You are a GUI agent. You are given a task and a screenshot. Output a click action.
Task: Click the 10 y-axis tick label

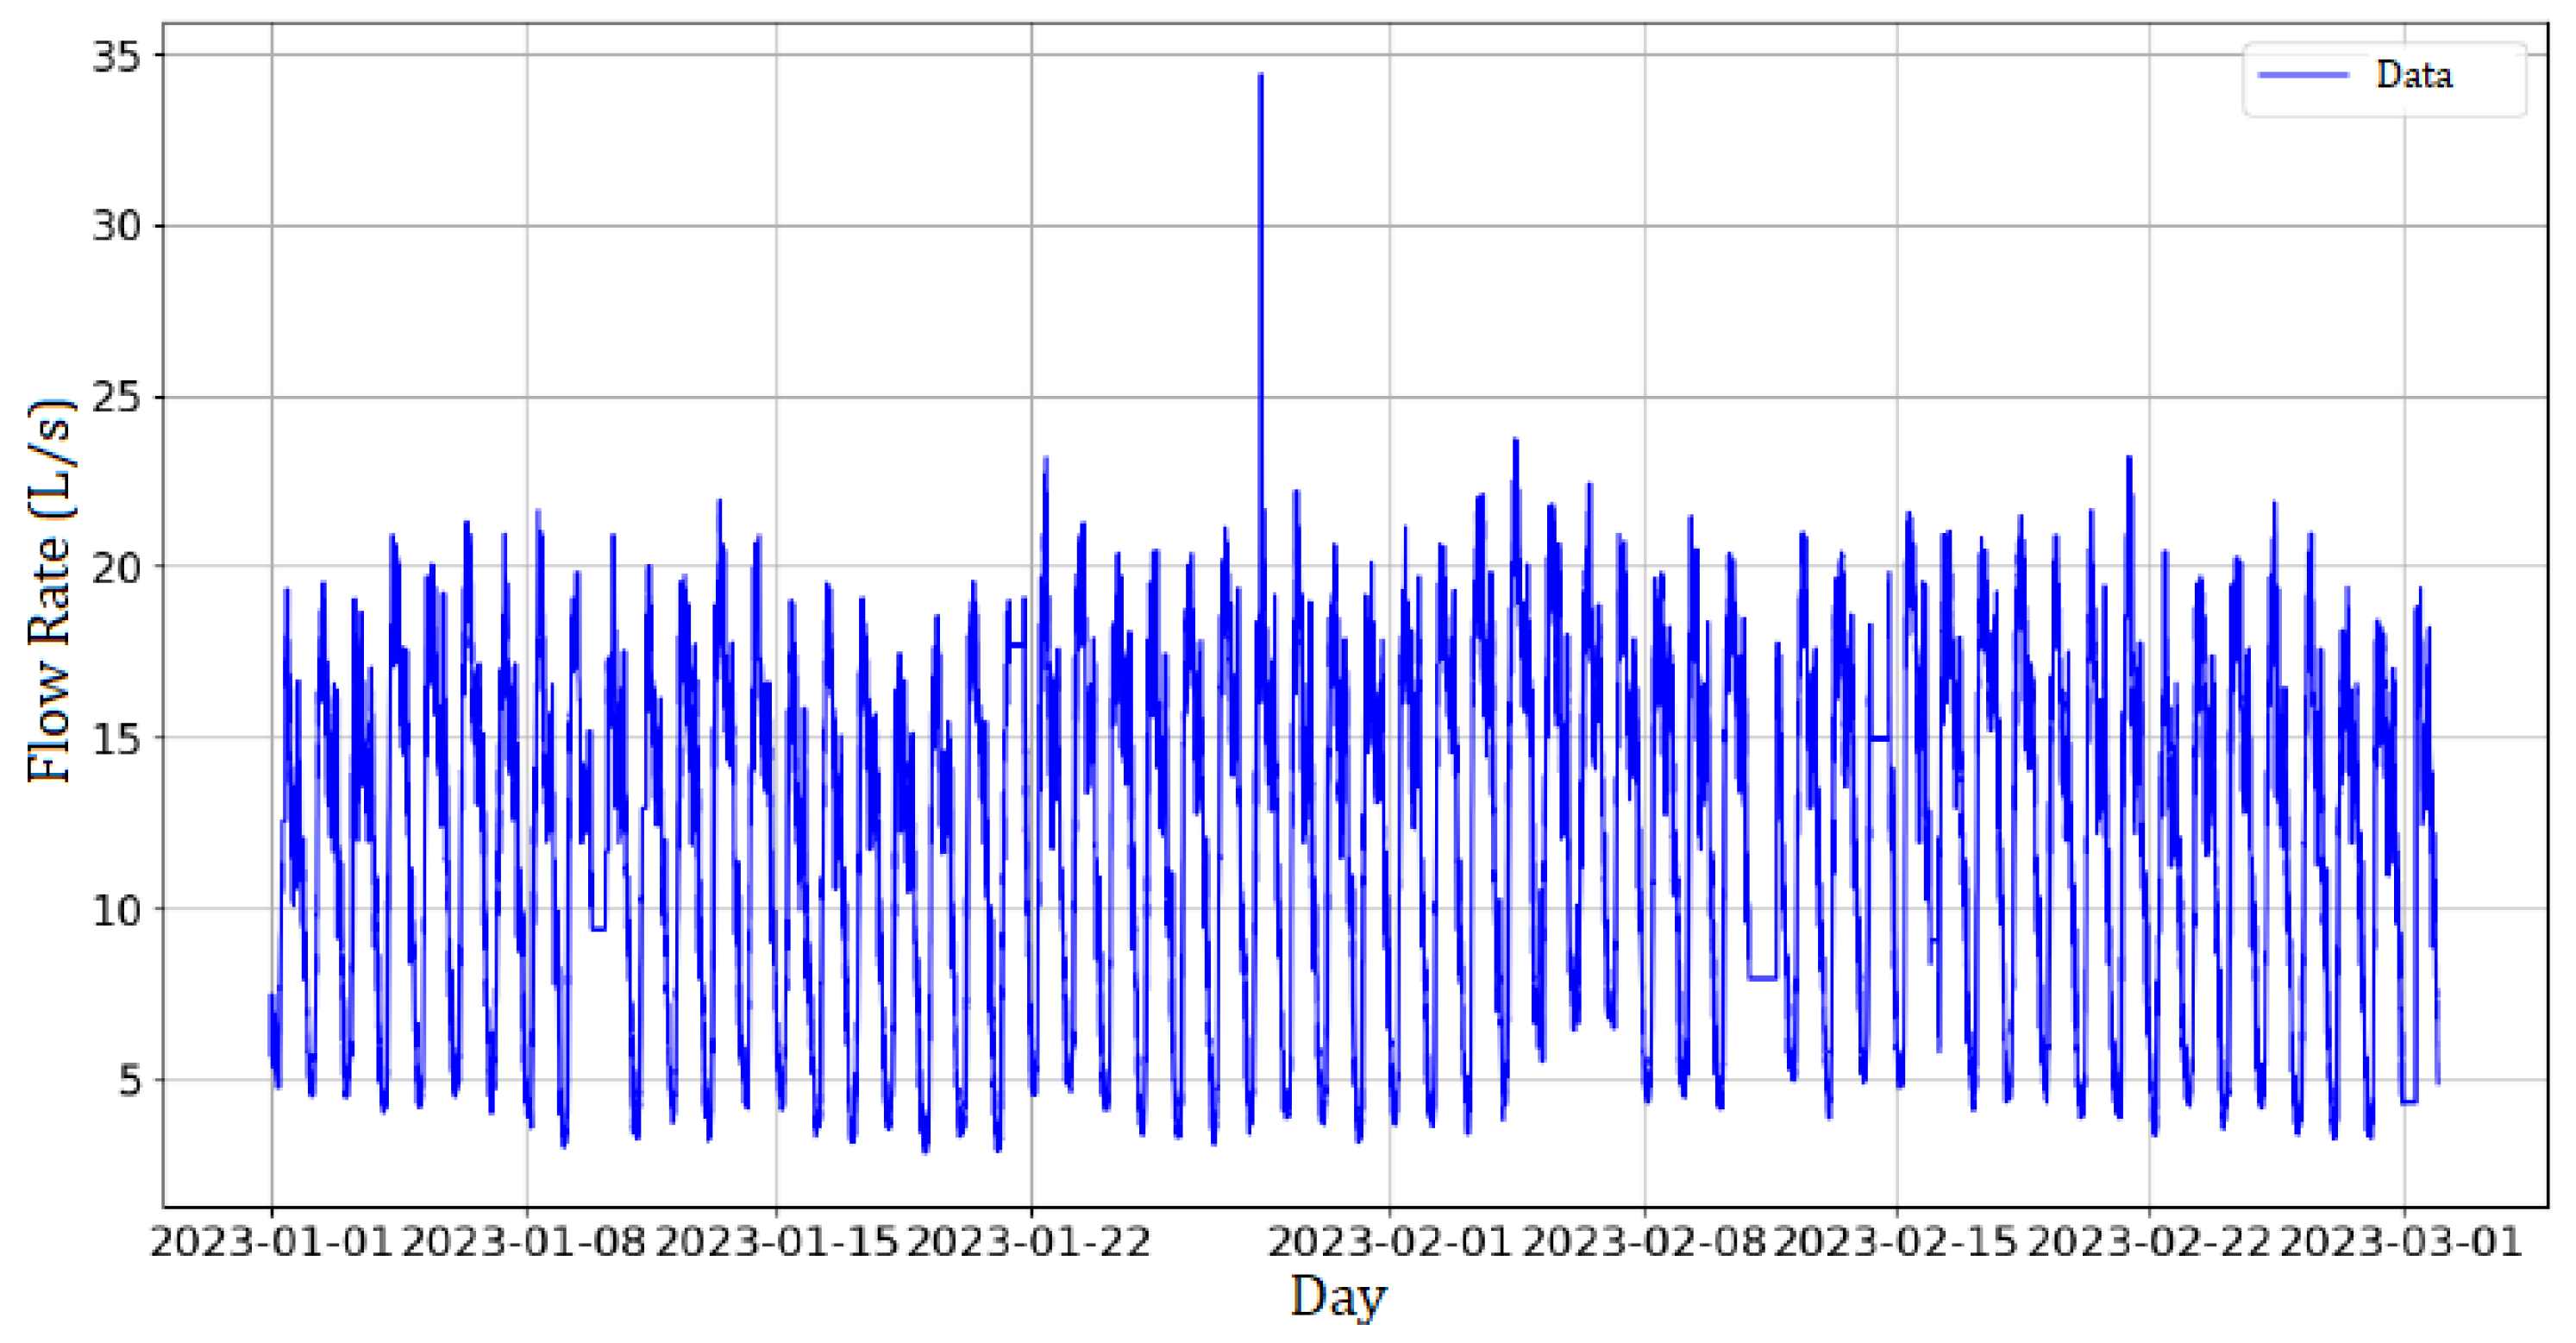116,910
